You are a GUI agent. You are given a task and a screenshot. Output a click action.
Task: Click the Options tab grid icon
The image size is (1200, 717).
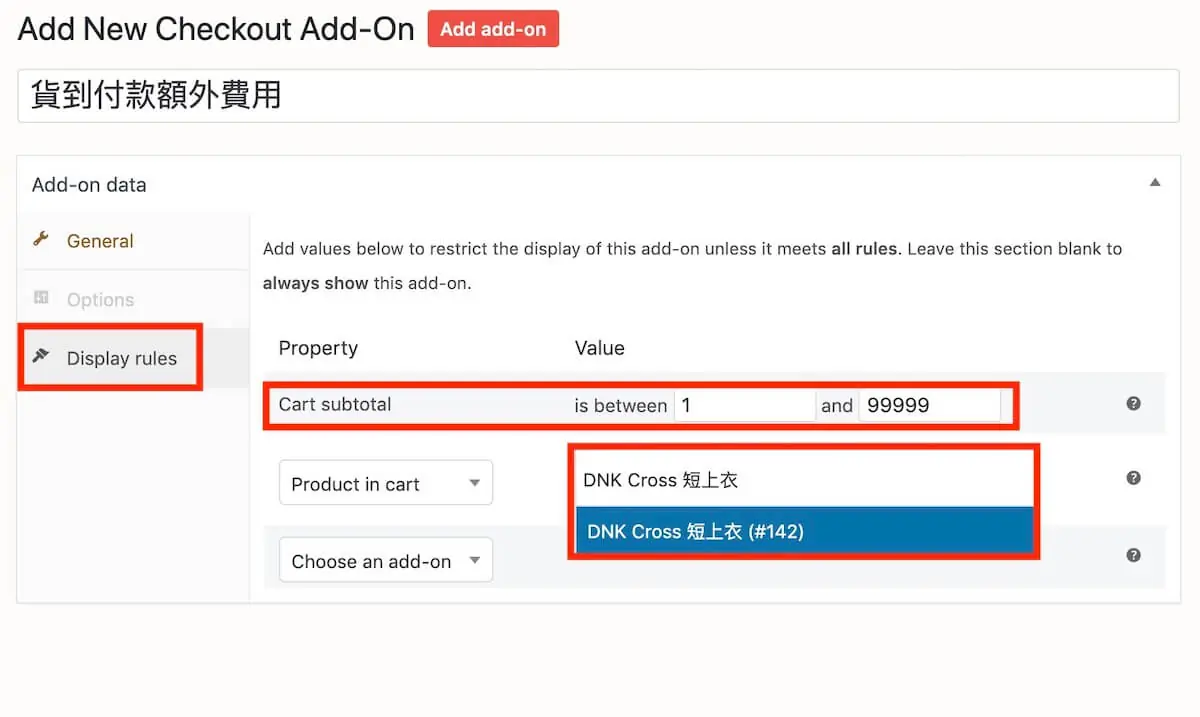pyautogui.click(x=41, y=298)
